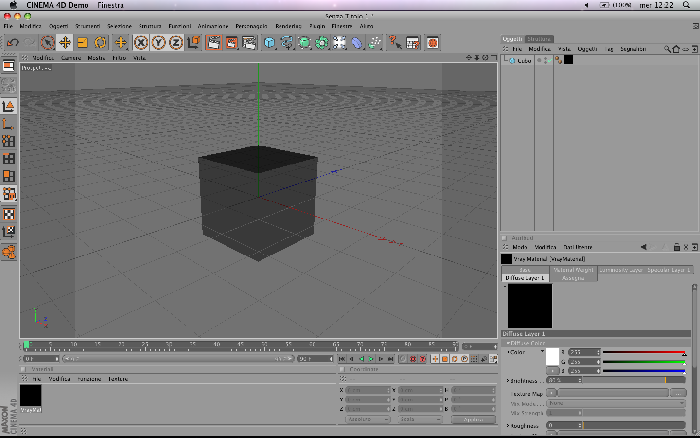Switch to Model mode in left toolbar
Screen dimensions: 700x438
(x=8, y=106)
